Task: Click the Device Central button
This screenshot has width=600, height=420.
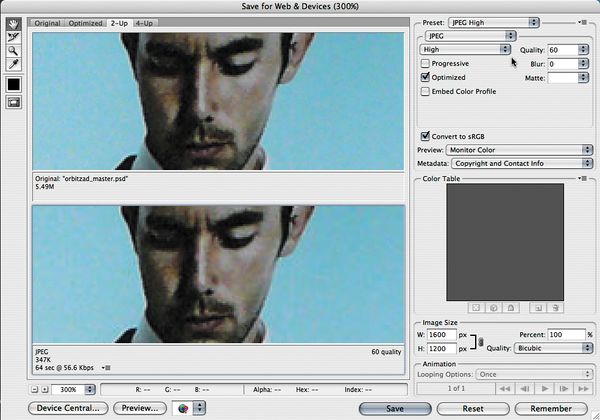Action: tap(67, 408)
